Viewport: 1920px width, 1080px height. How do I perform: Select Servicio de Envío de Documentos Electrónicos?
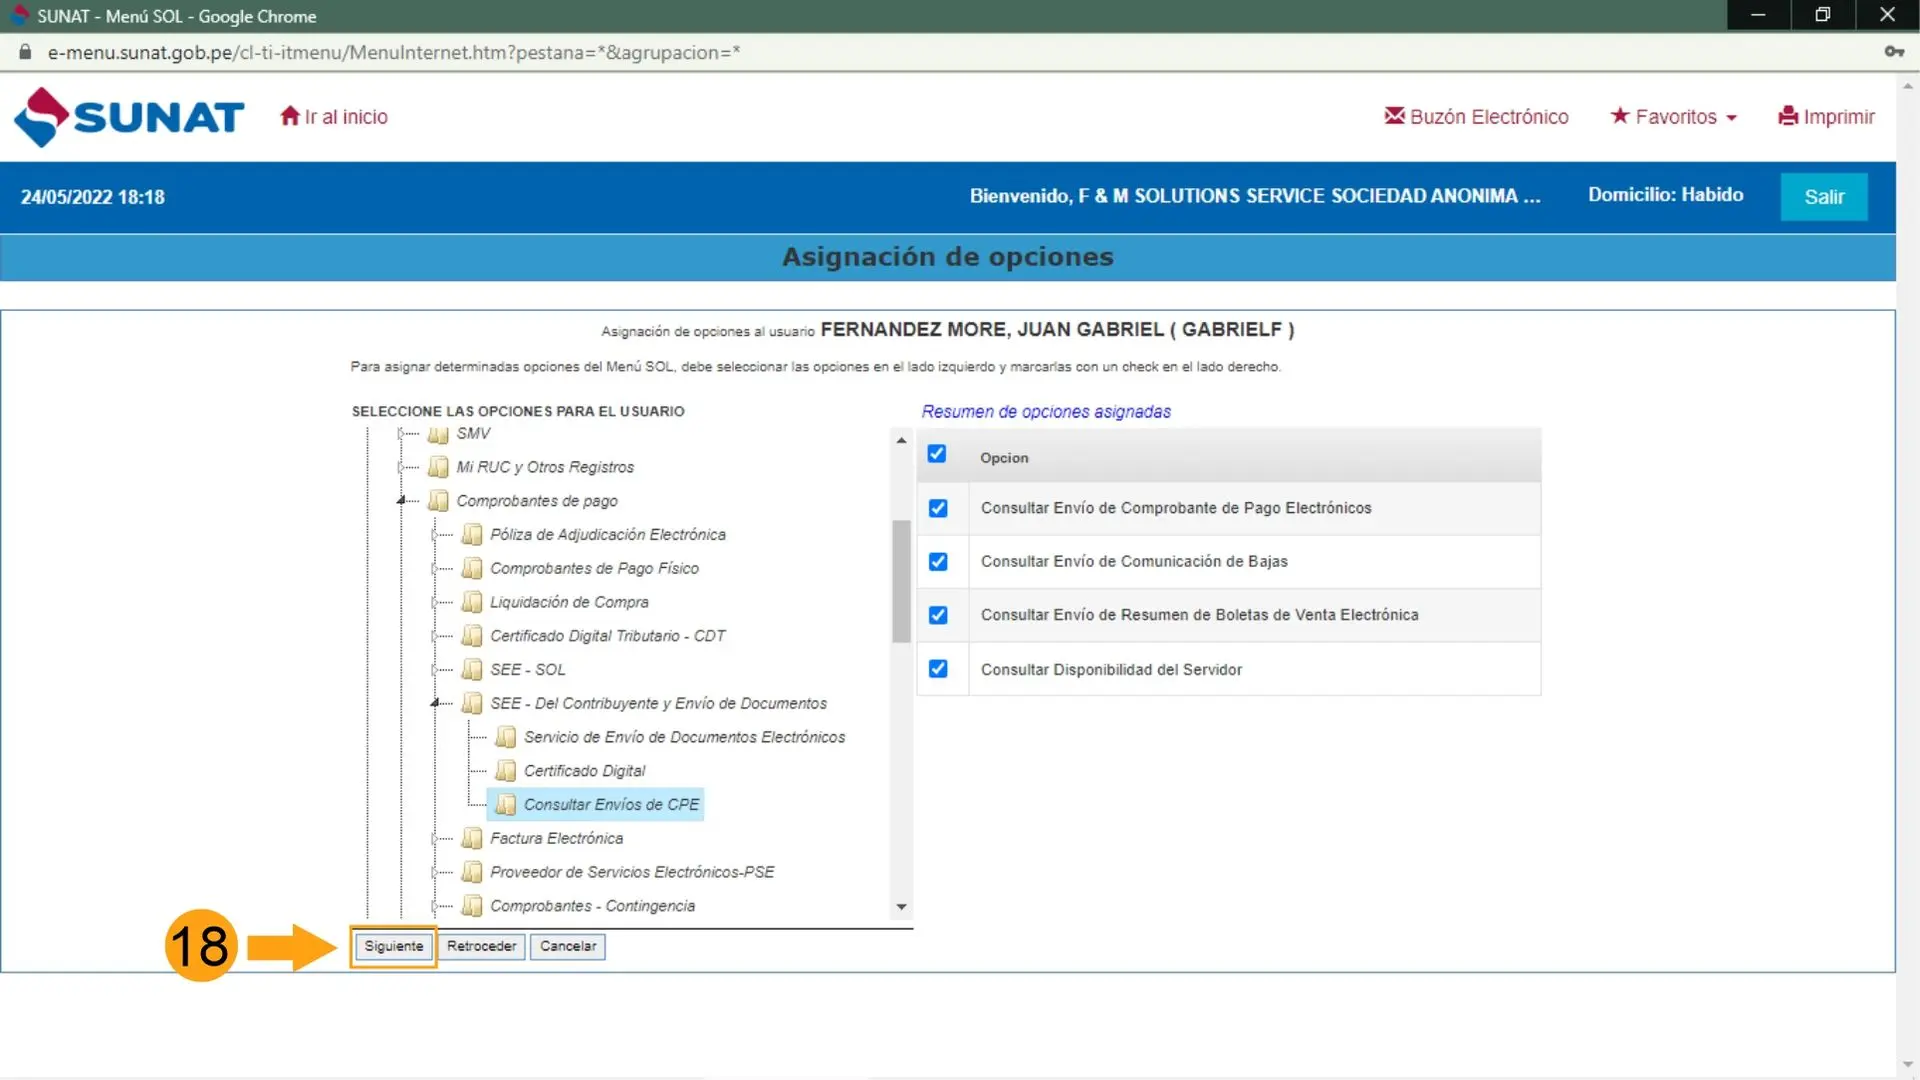point(684,737)
